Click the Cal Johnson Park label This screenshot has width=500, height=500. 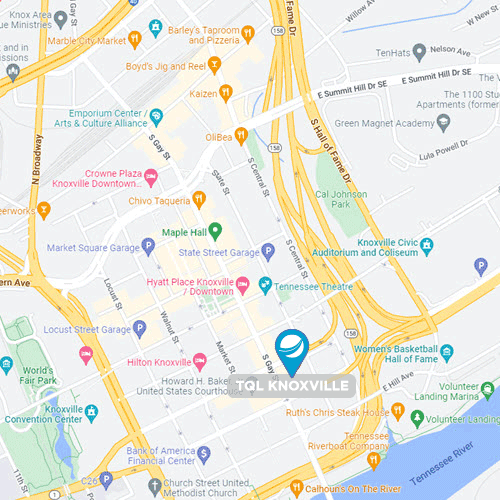[x=341, y=199]
